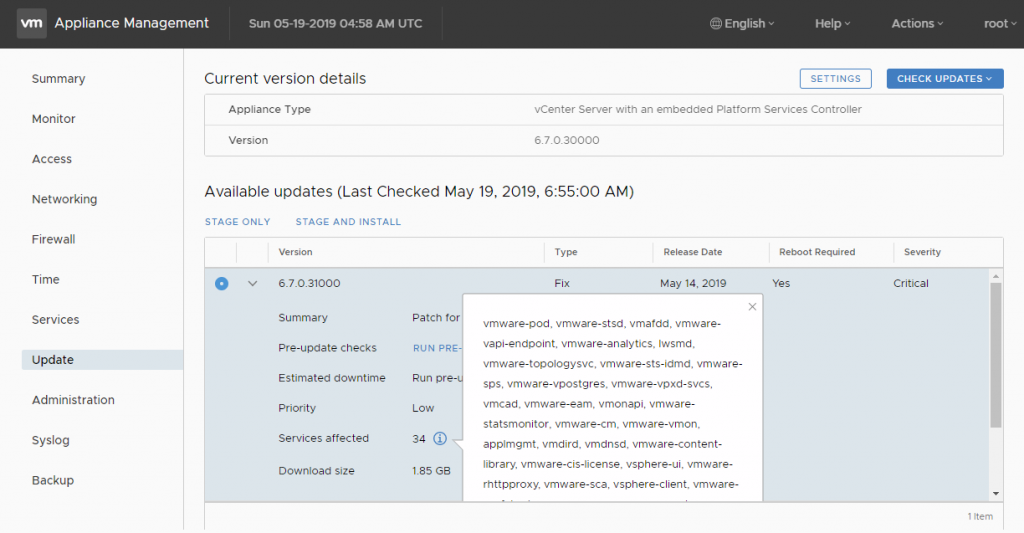Select the 6.7.0.31000 update radio button
The image size is (1024, 533).
(x=221, y=283)
